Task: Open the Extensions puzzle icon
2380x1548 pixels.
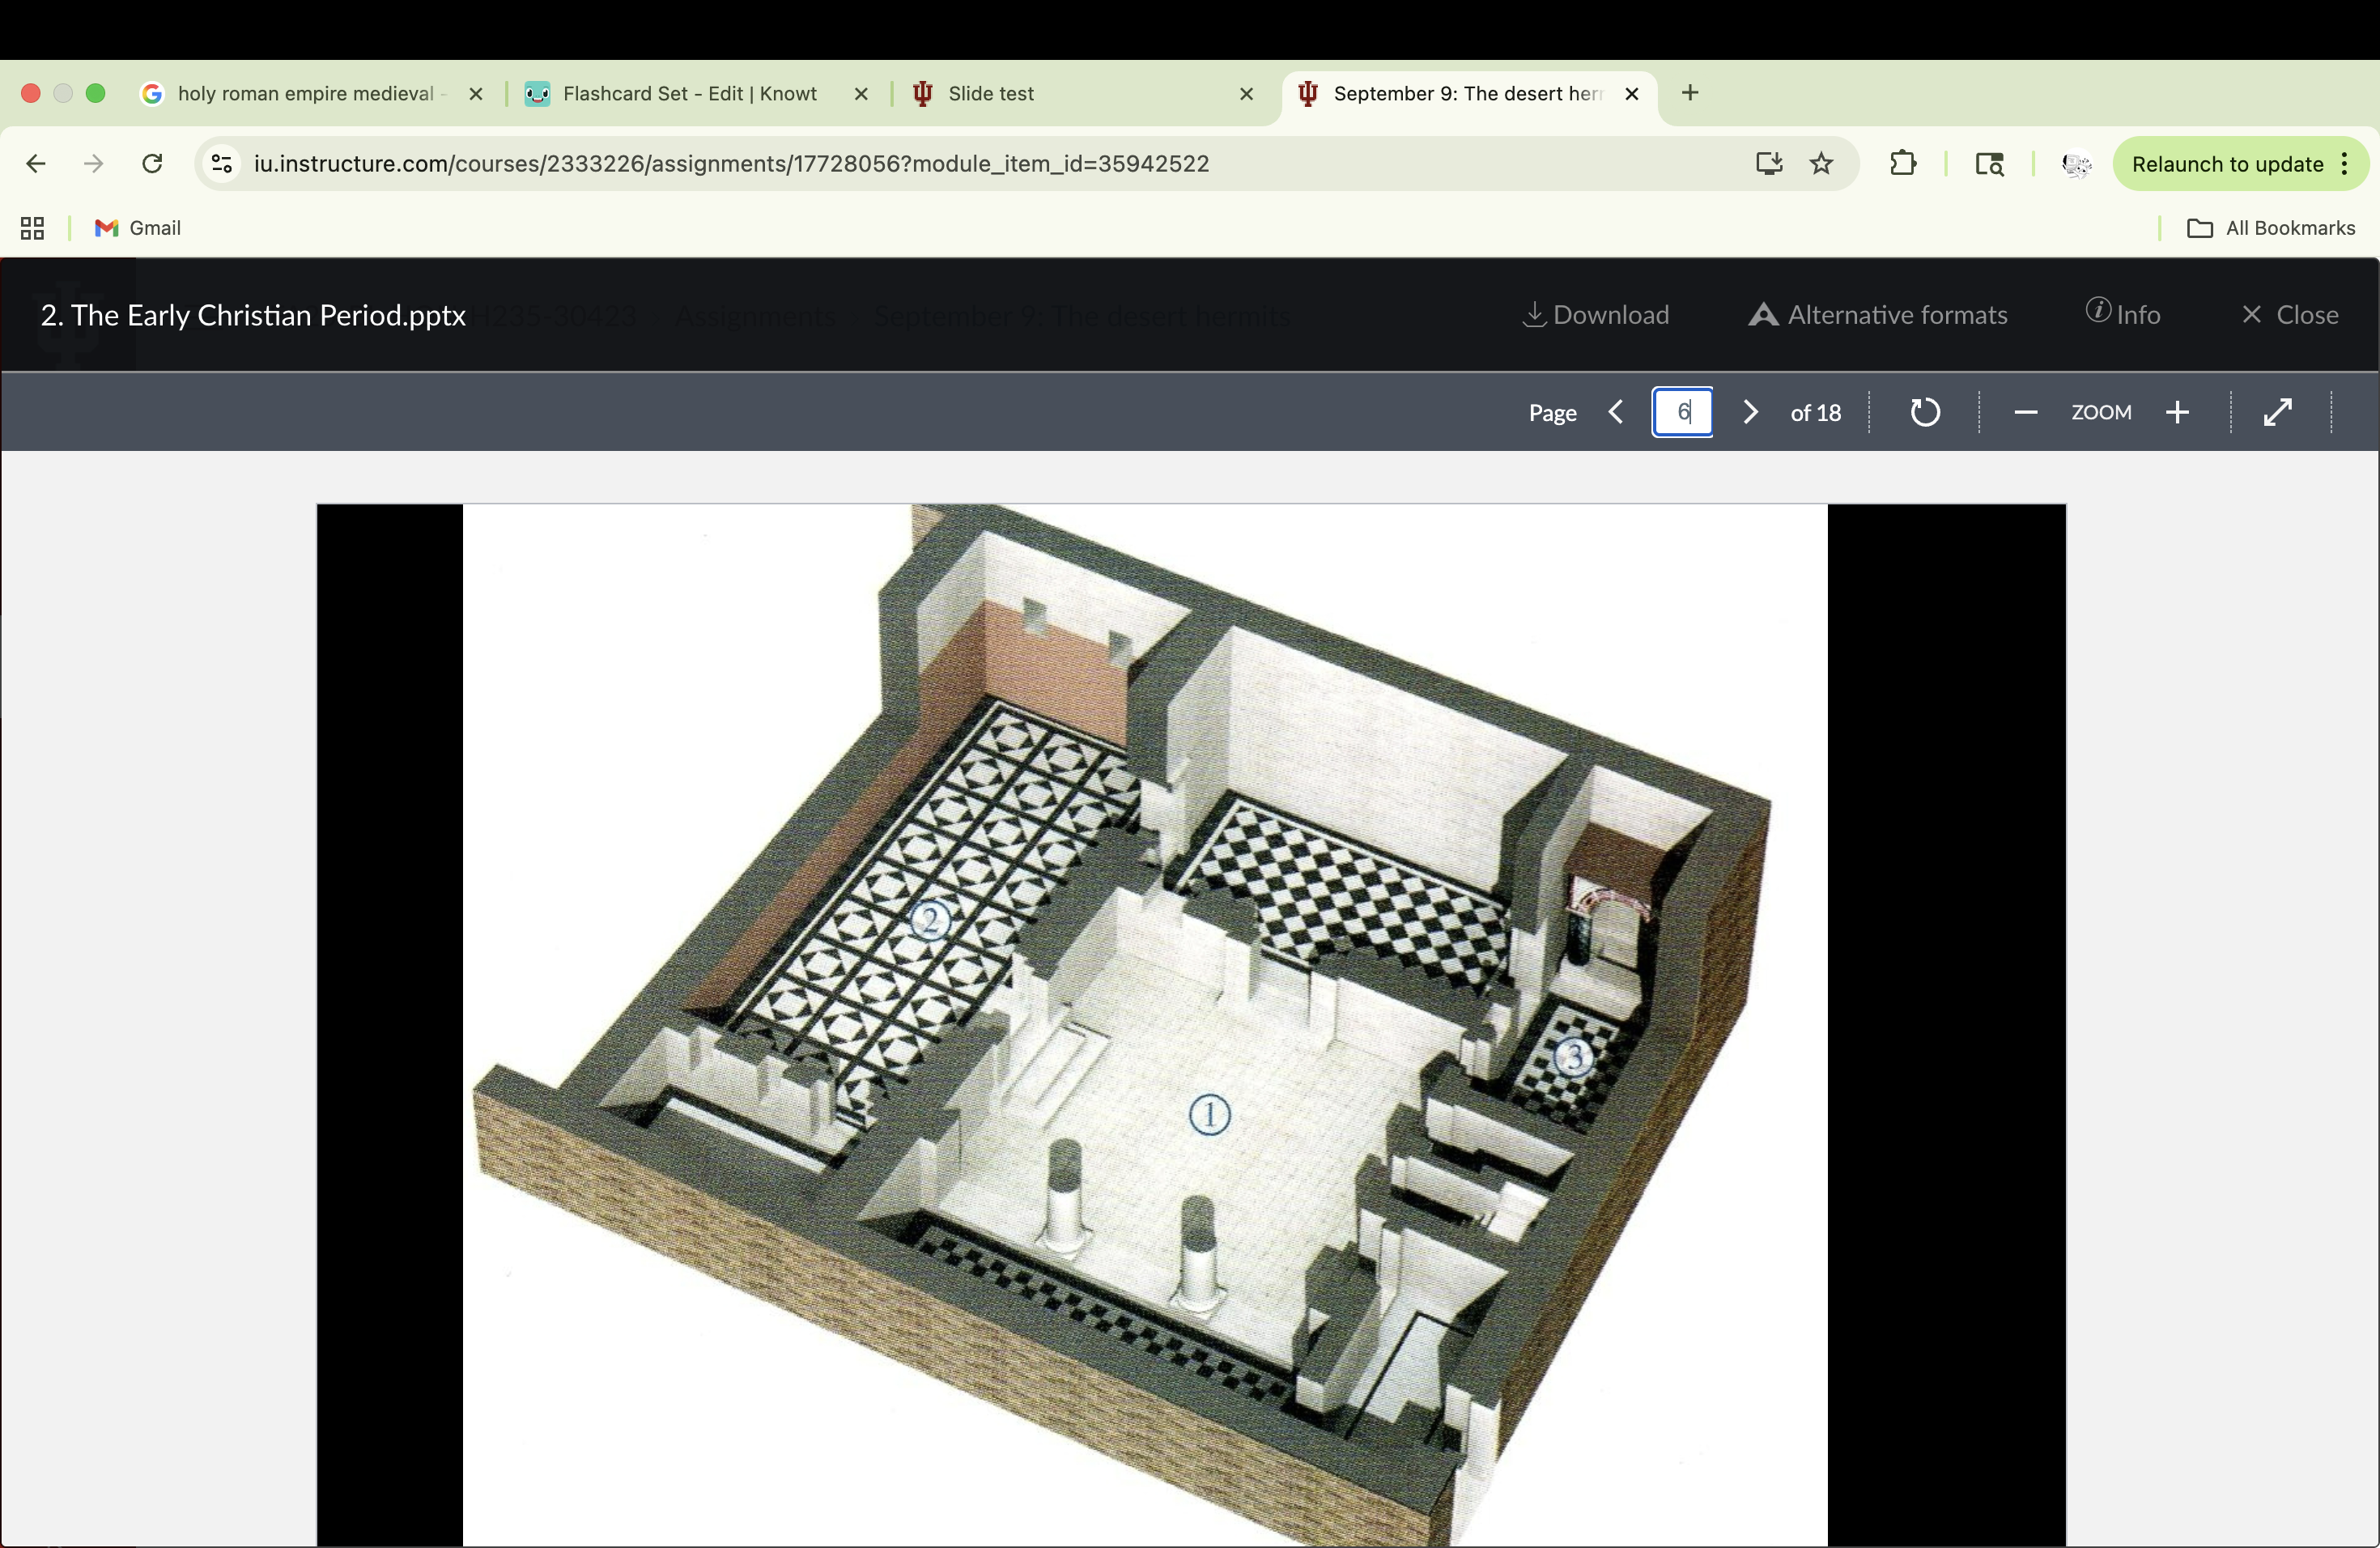Action: (x=1902, y=164)
